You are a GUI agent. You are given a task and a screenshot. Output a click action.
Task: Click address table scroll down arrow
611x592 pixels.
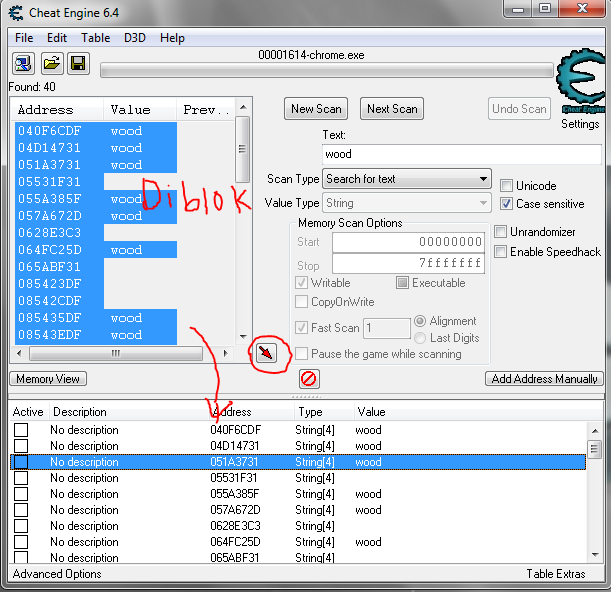click(x=595, y=554)
